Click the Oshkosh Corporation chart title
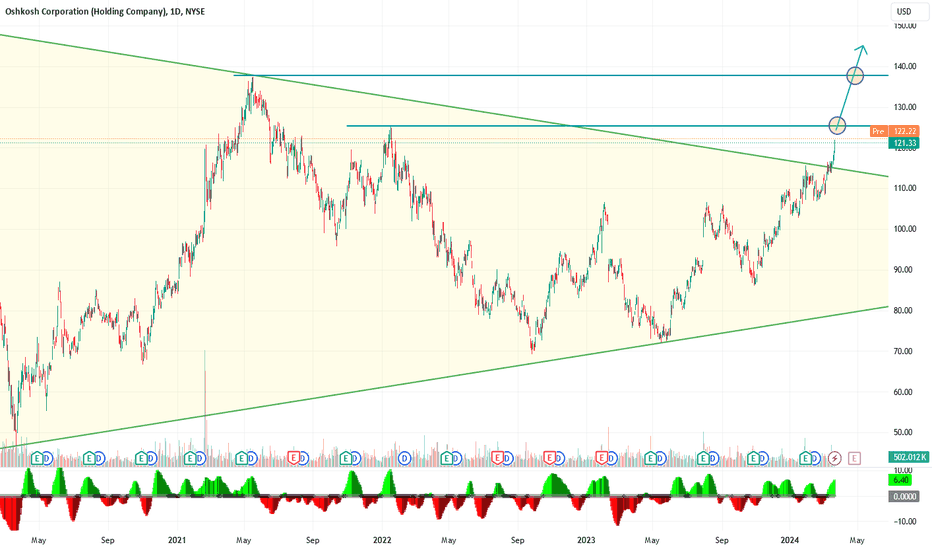This screenshot has width=932, height=550. pos(105,11)
